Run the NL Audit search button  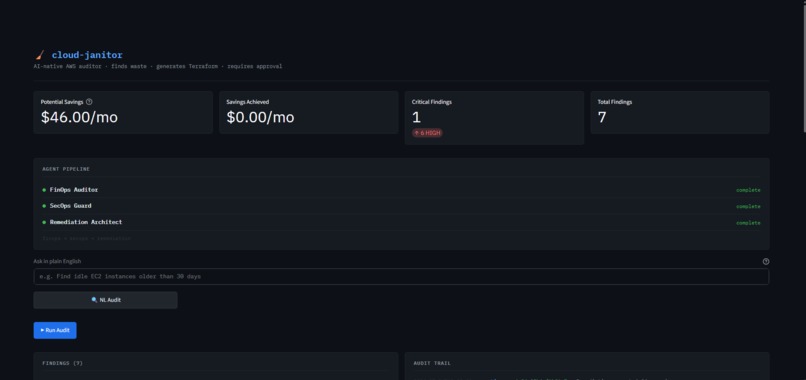coord(105,300)
